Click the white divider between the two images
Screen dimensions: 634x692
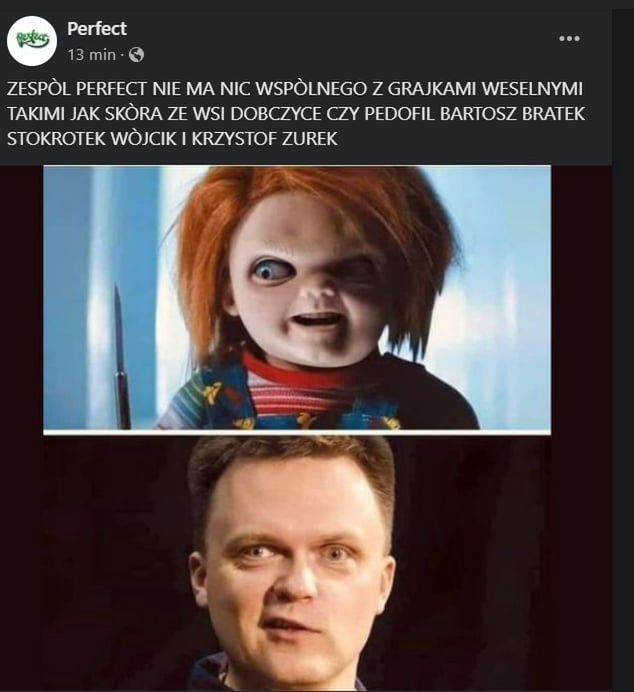(x=297, y=432)
